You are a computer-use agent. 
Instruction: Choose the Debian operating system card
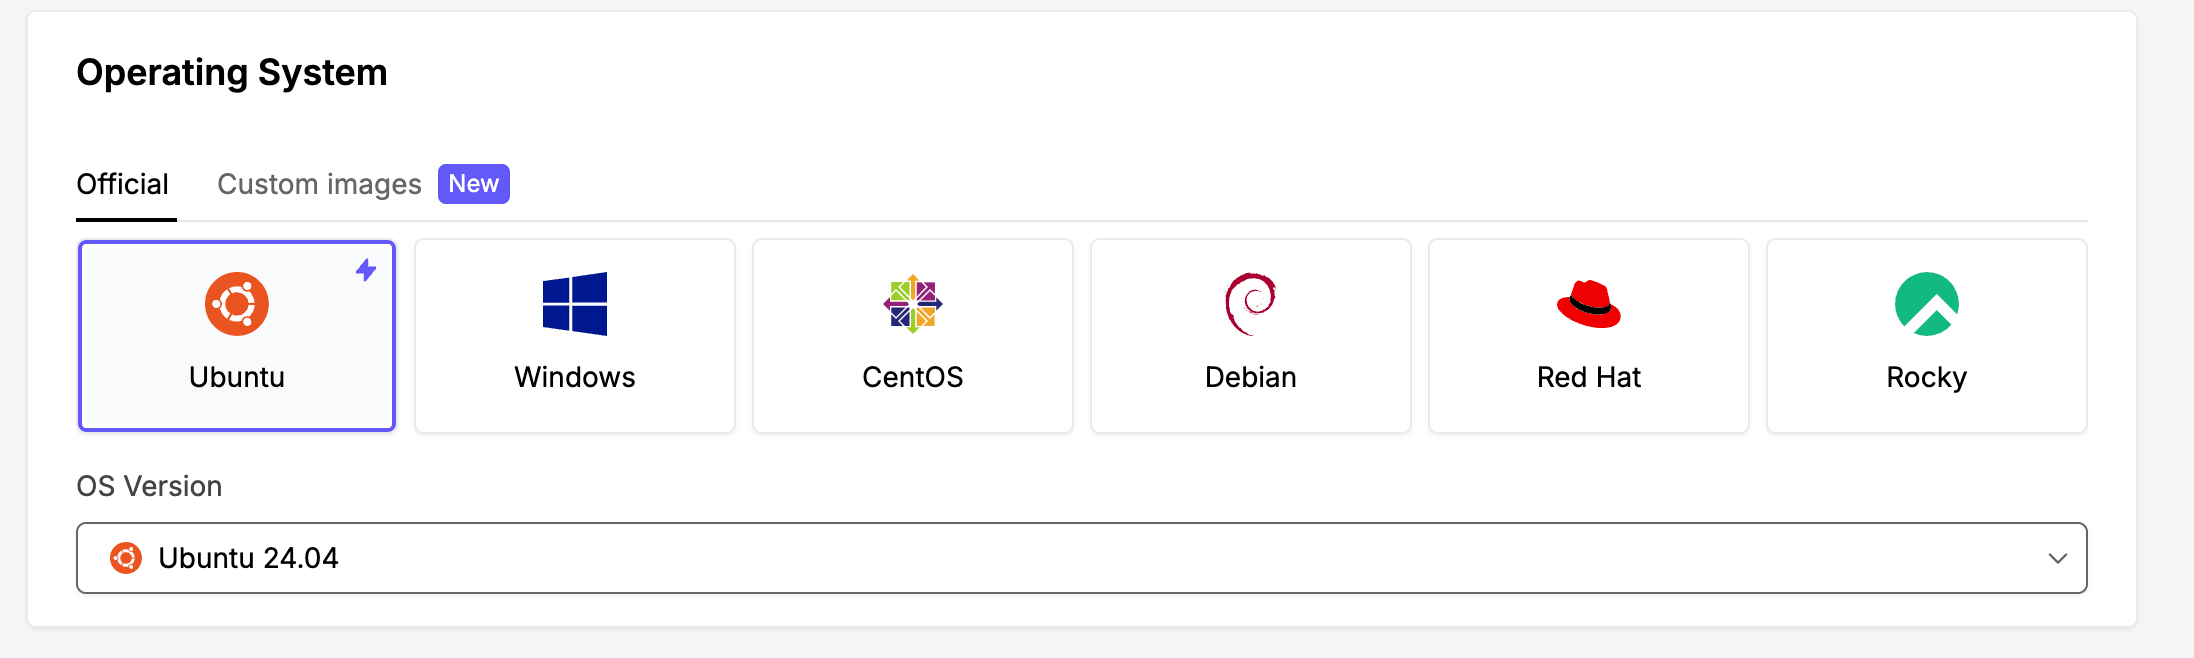coord(1251,336)
